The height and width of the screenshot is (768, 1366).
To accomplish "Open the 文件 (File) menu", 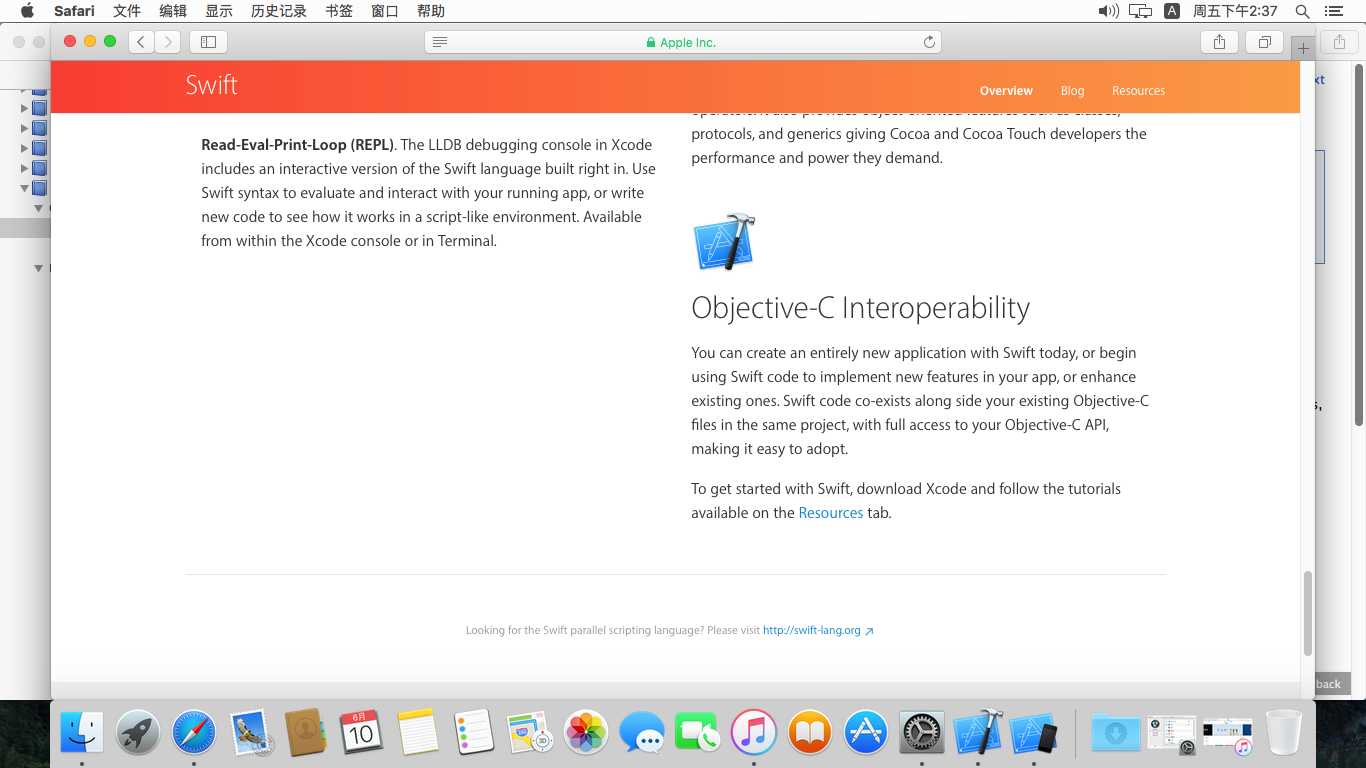I will (x=127, y=11).
